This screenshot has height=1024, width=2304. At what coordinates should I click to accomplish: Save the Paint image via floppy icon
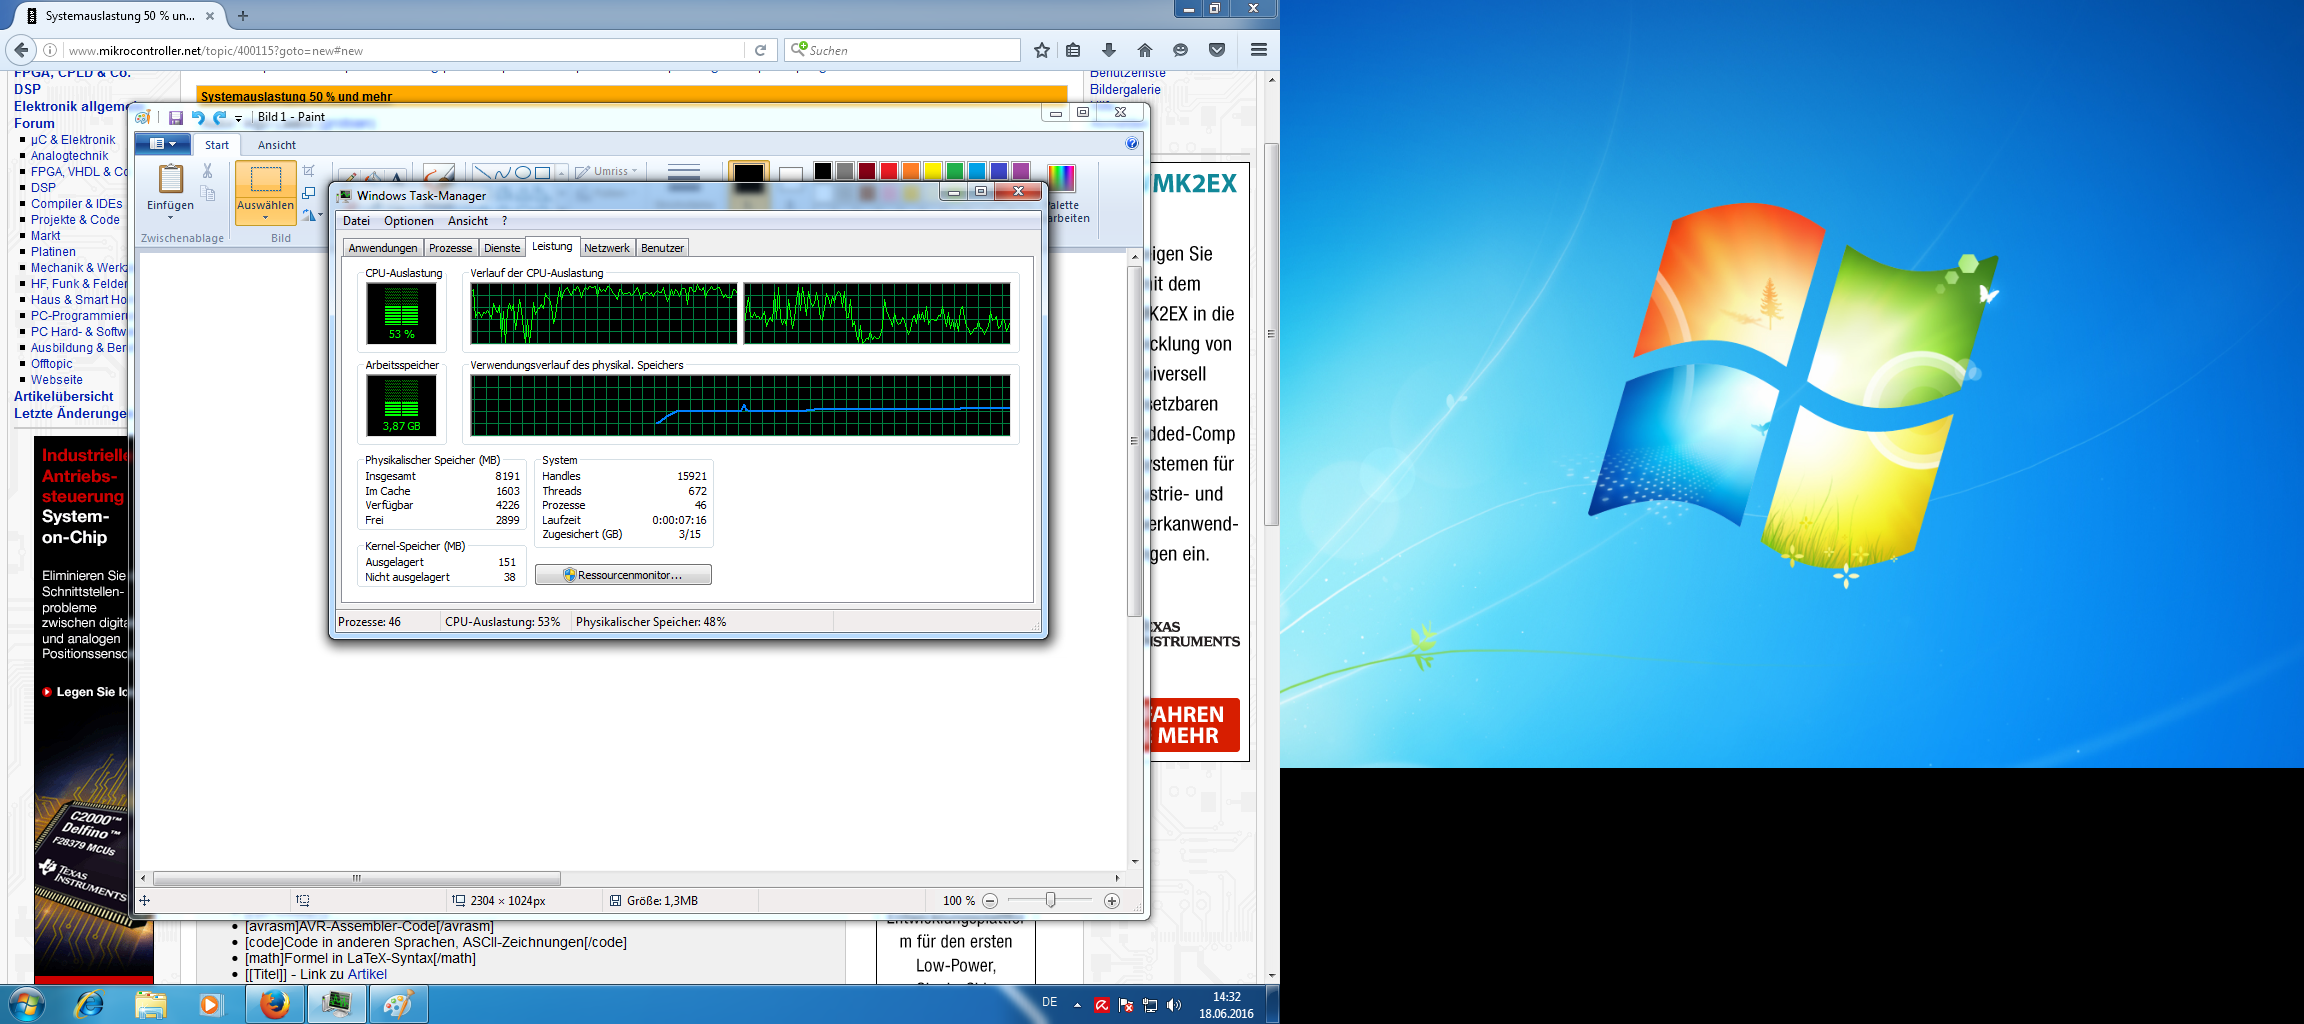click(176, 117)
